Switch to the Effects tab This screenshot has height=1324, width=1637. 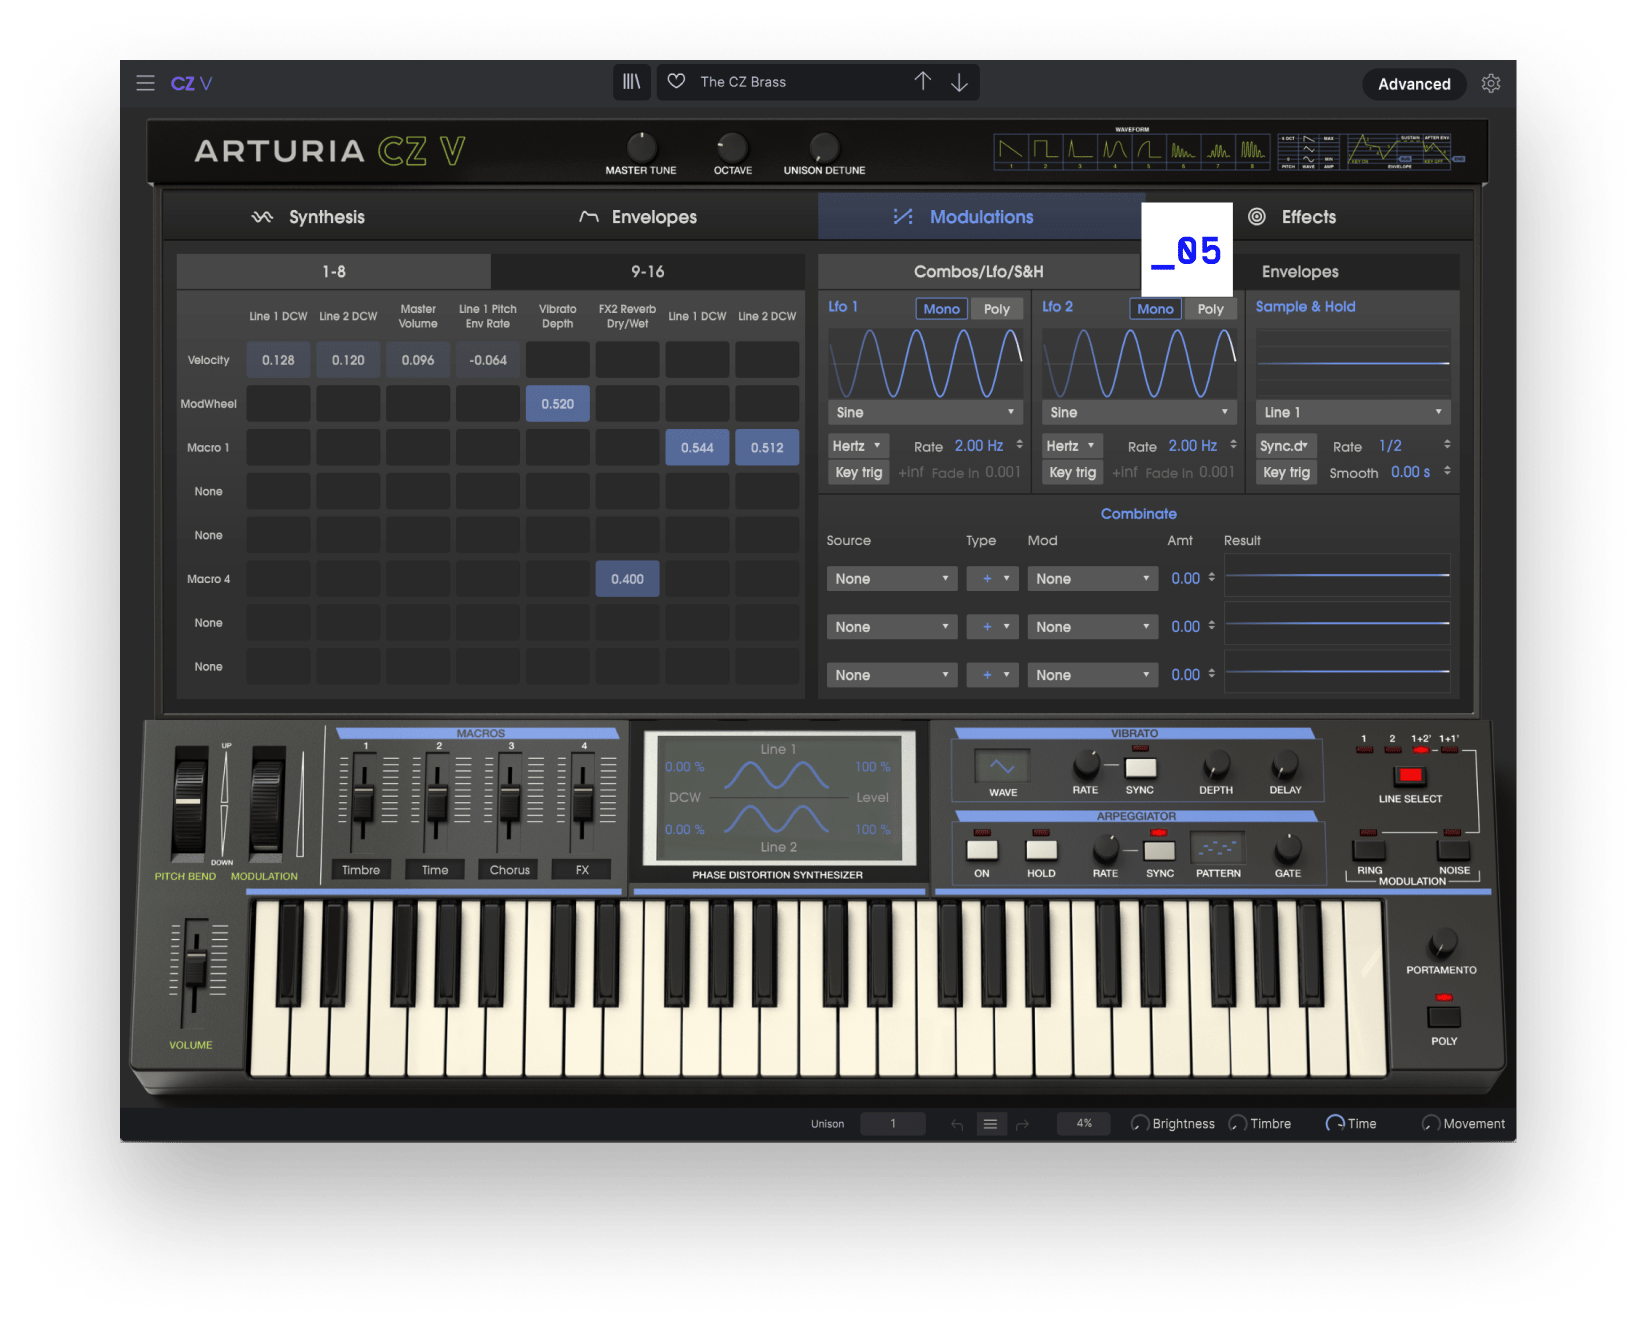[1307, 216]
